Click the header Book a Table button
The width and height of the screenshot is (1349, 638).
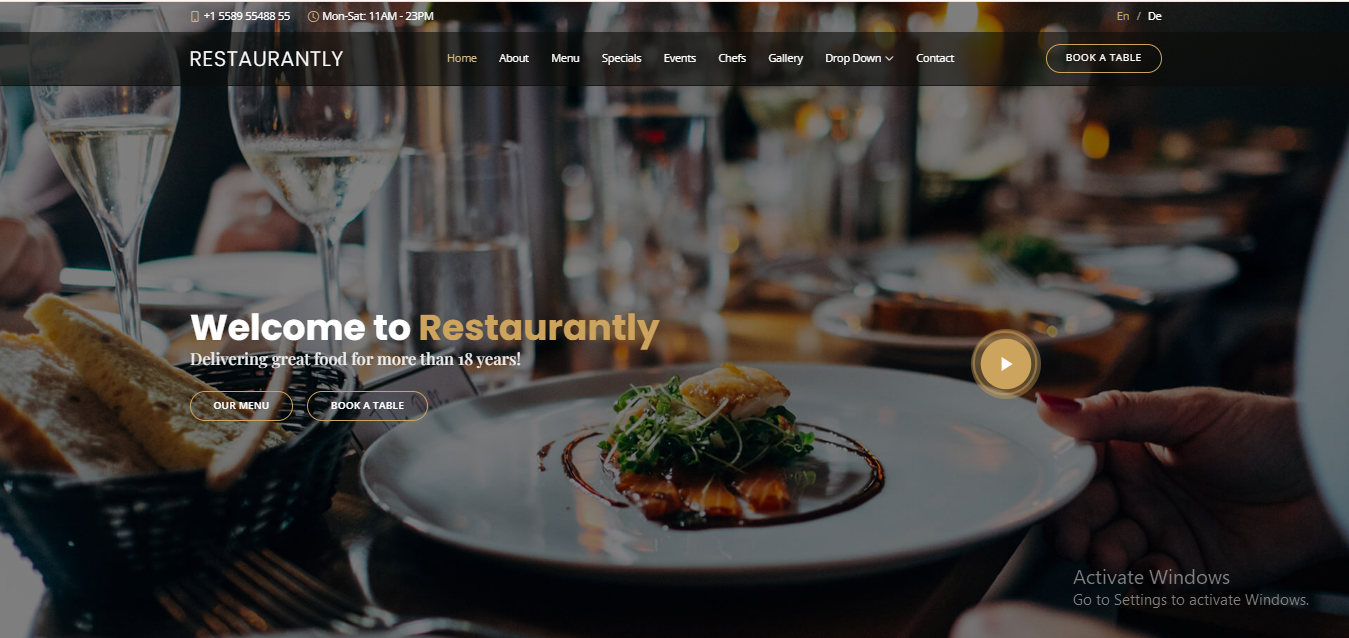click(1104, 58)
